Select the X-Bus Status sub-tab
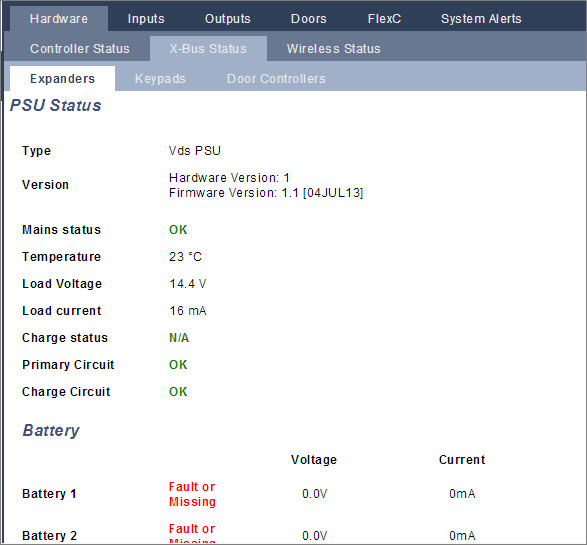This screenshot has width=587, height=545. [208, 49]
